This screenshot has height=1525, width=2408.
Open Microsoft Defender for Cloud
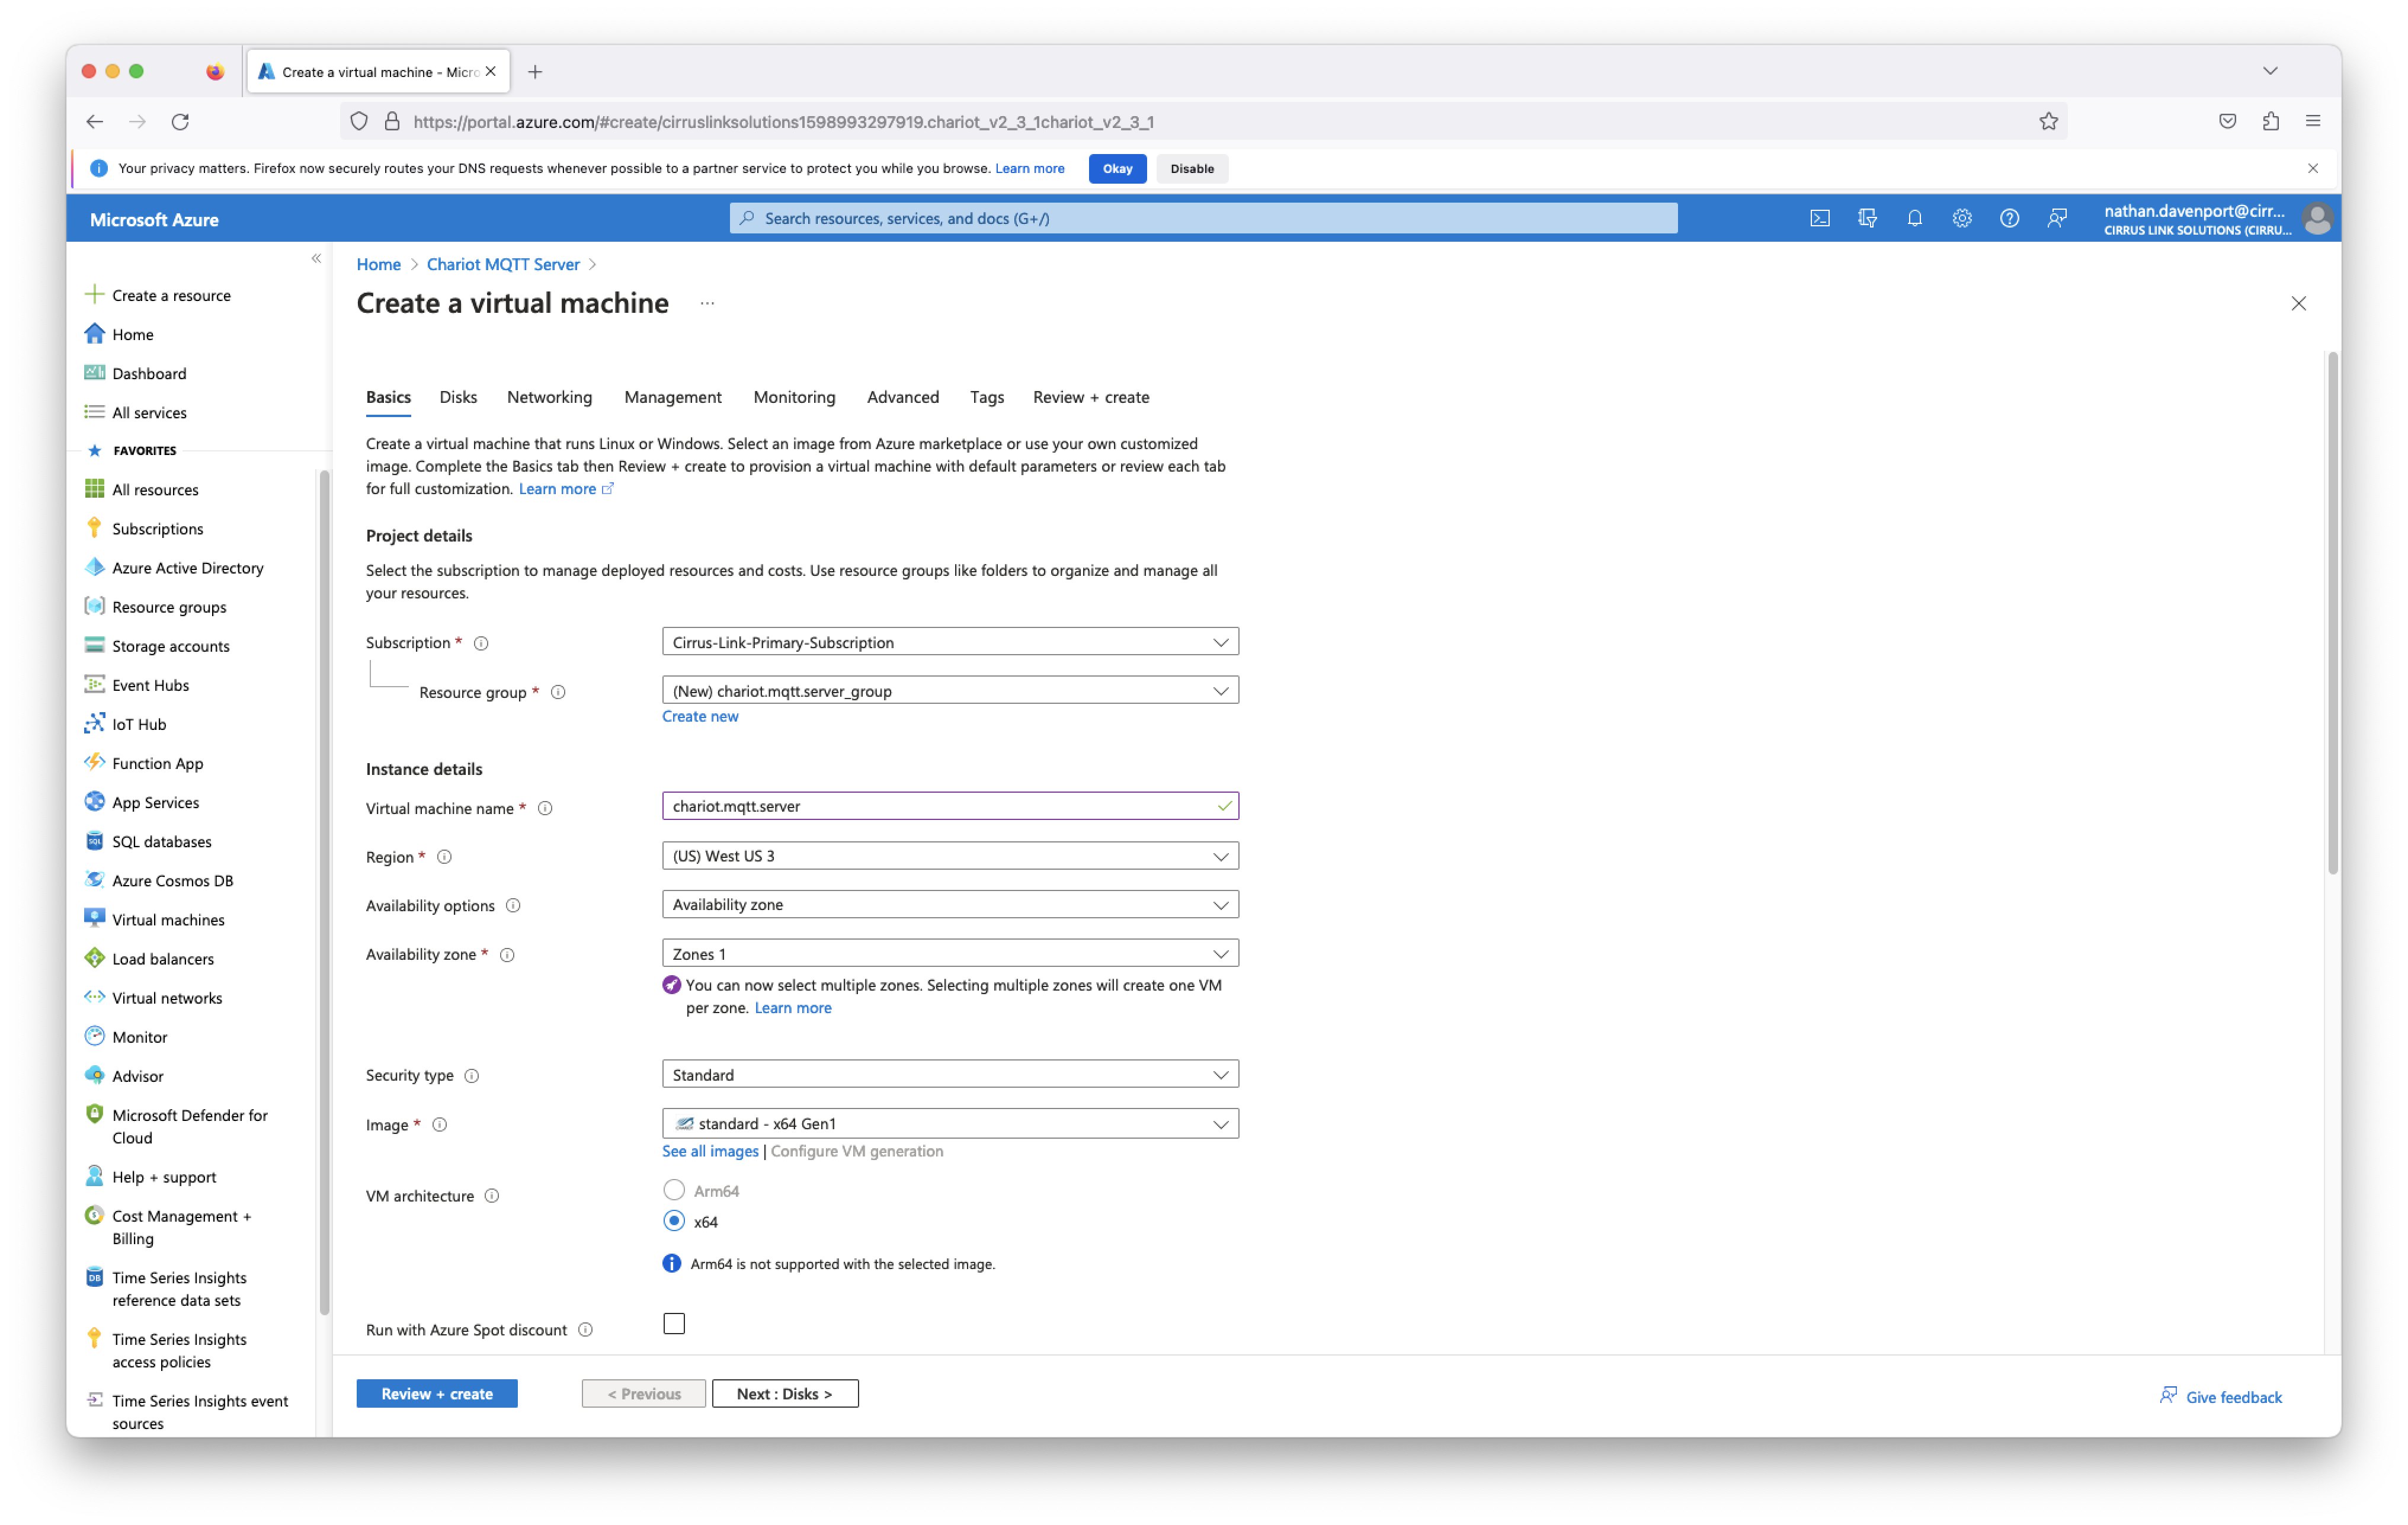click(x=189, y=1125)
